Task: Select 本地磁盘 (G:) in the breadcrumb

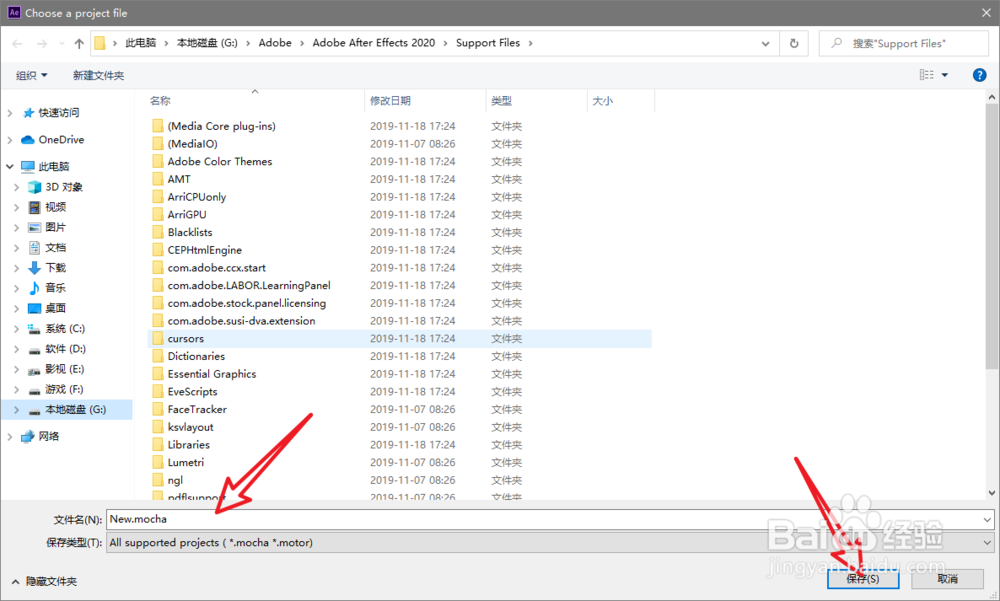Action: pyautogui.click(x=207, y=43)
